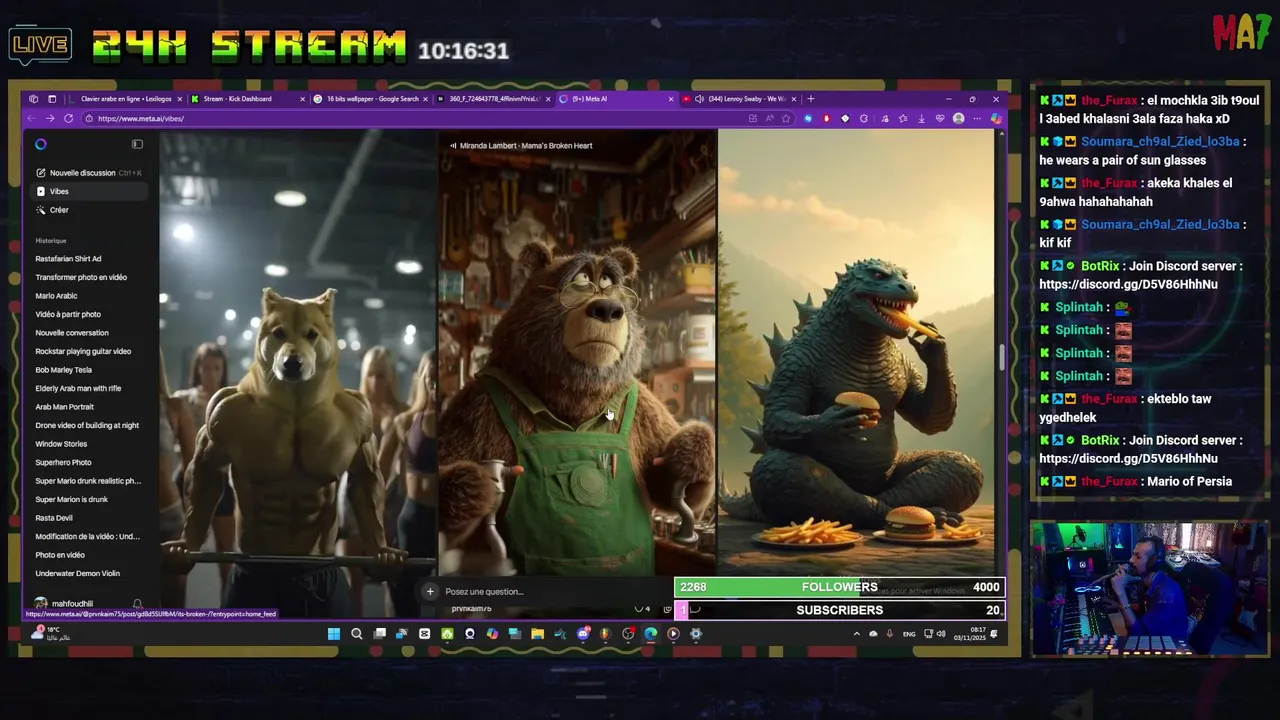
Task: Open Transformer photo en vidéo conversation
Action: [x=81, y=277]
